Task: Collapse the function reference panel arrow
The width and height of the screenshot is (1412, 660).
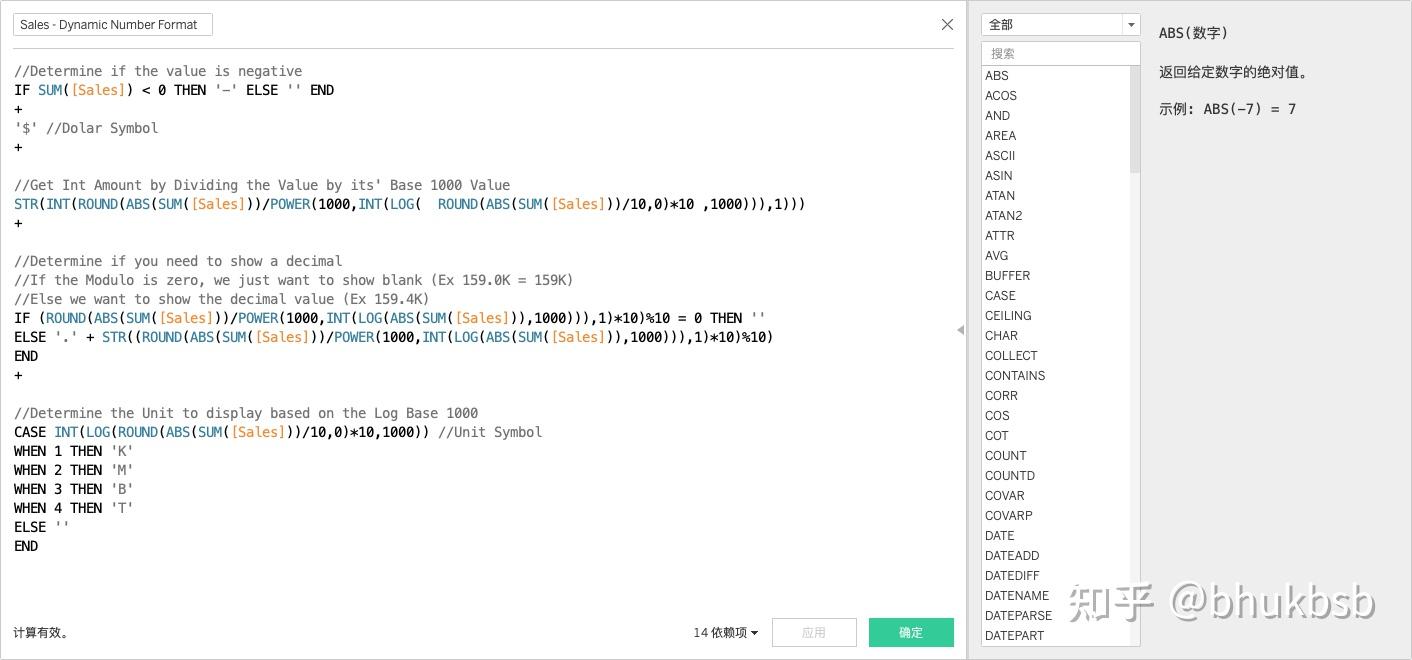Action: coord(960,330)
